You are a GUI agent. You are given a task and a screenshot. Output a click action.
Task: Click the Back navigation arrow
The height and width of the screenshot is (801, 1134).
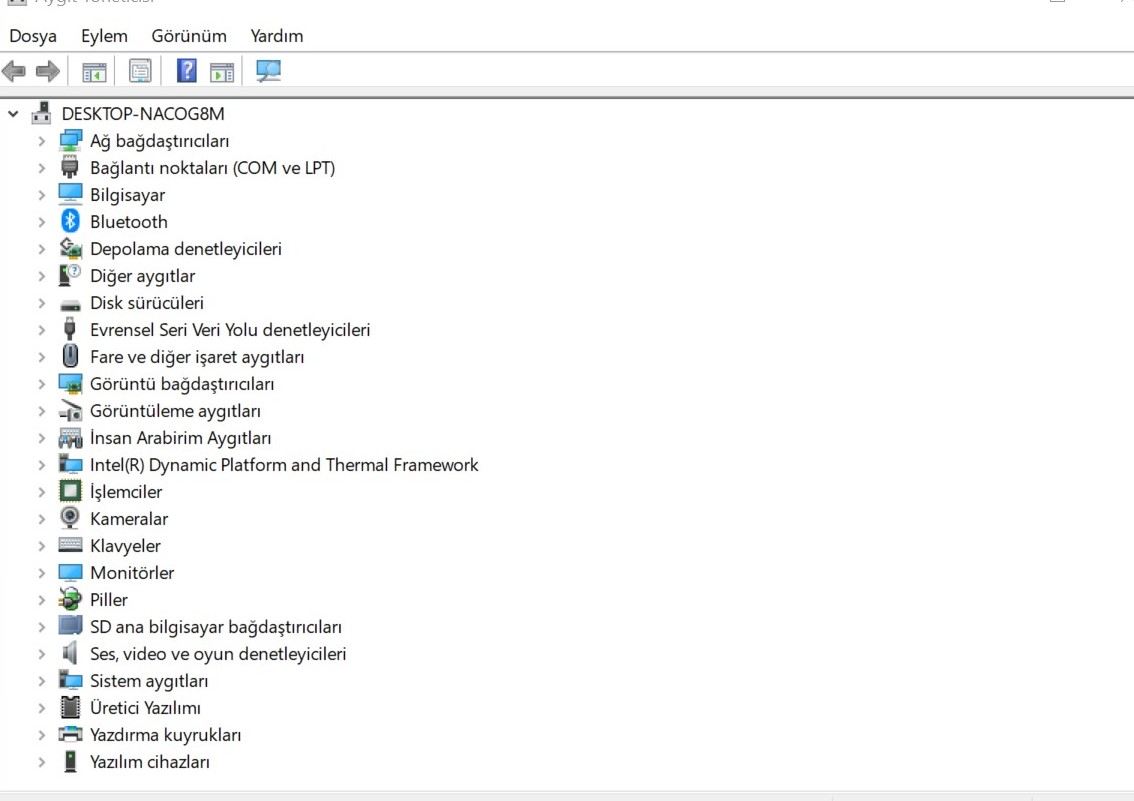tap(14, 70)
